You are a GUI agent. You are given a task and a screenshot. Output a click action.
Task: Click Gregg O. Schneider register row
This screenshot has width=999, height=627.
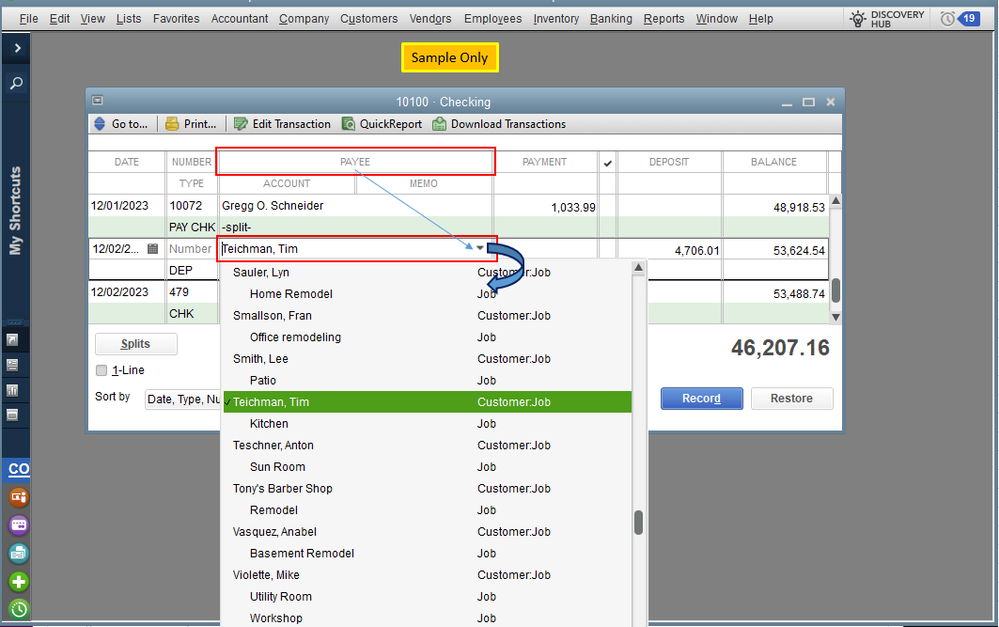click(459, 217)
